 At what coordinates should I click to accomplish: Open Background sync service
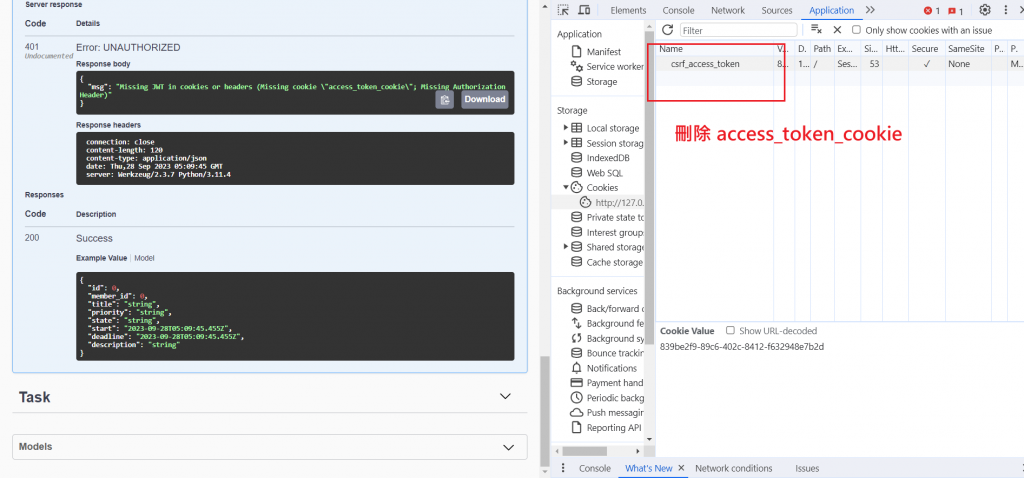[x=607, y=338]
